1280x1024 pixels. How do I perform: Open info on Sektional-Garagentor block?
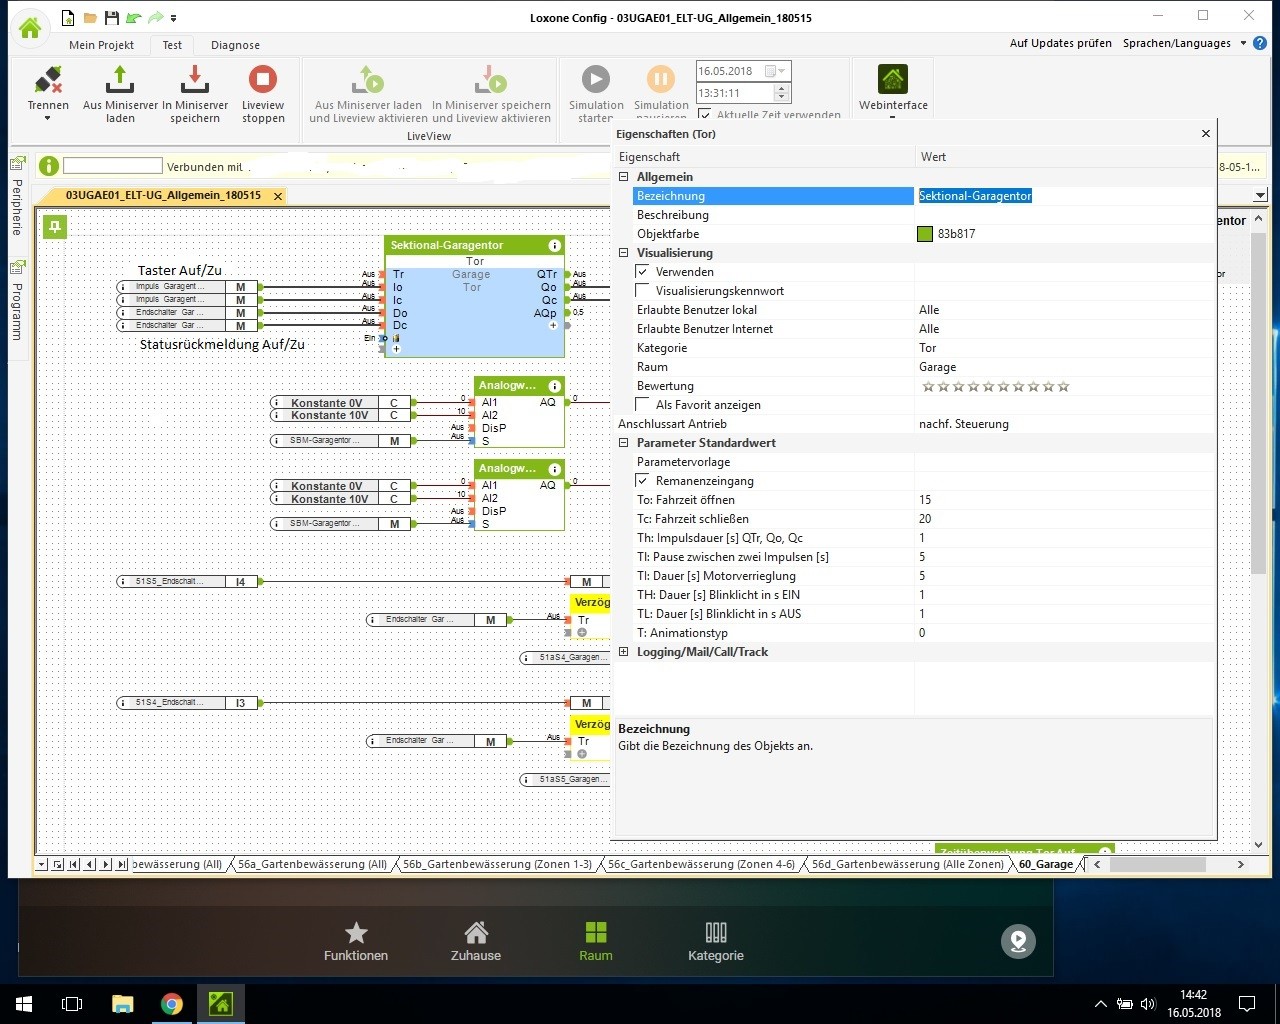[x=554, y=245]
